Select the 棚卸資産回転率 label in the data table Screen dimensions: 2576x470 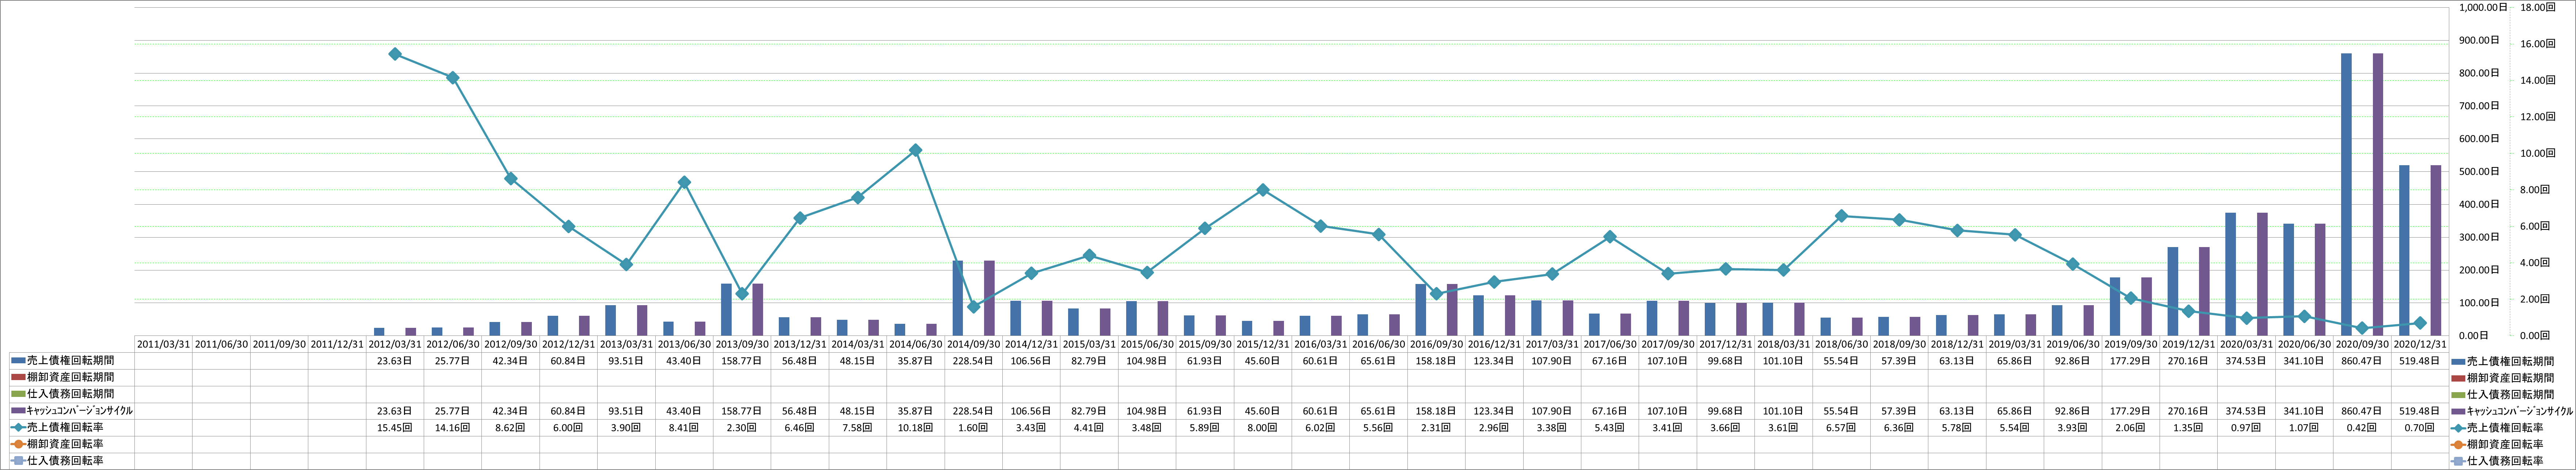pos(65,444)
